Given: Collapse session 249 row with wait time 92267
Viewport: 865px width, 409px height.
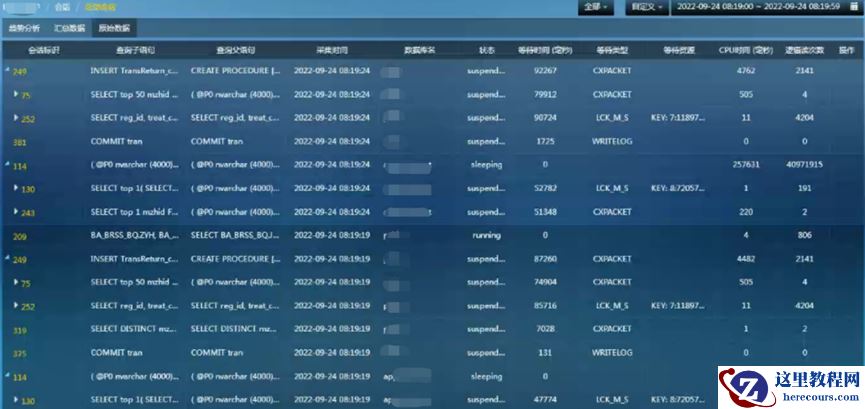Looking at the screenshot, I should [8, 71].
